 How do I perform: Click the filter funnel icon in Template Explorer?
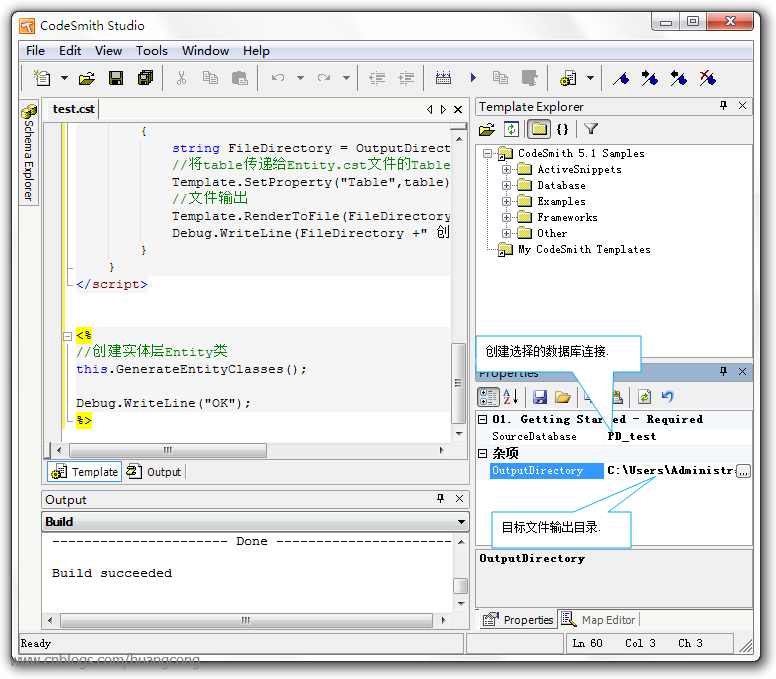[x=591, y=129]
